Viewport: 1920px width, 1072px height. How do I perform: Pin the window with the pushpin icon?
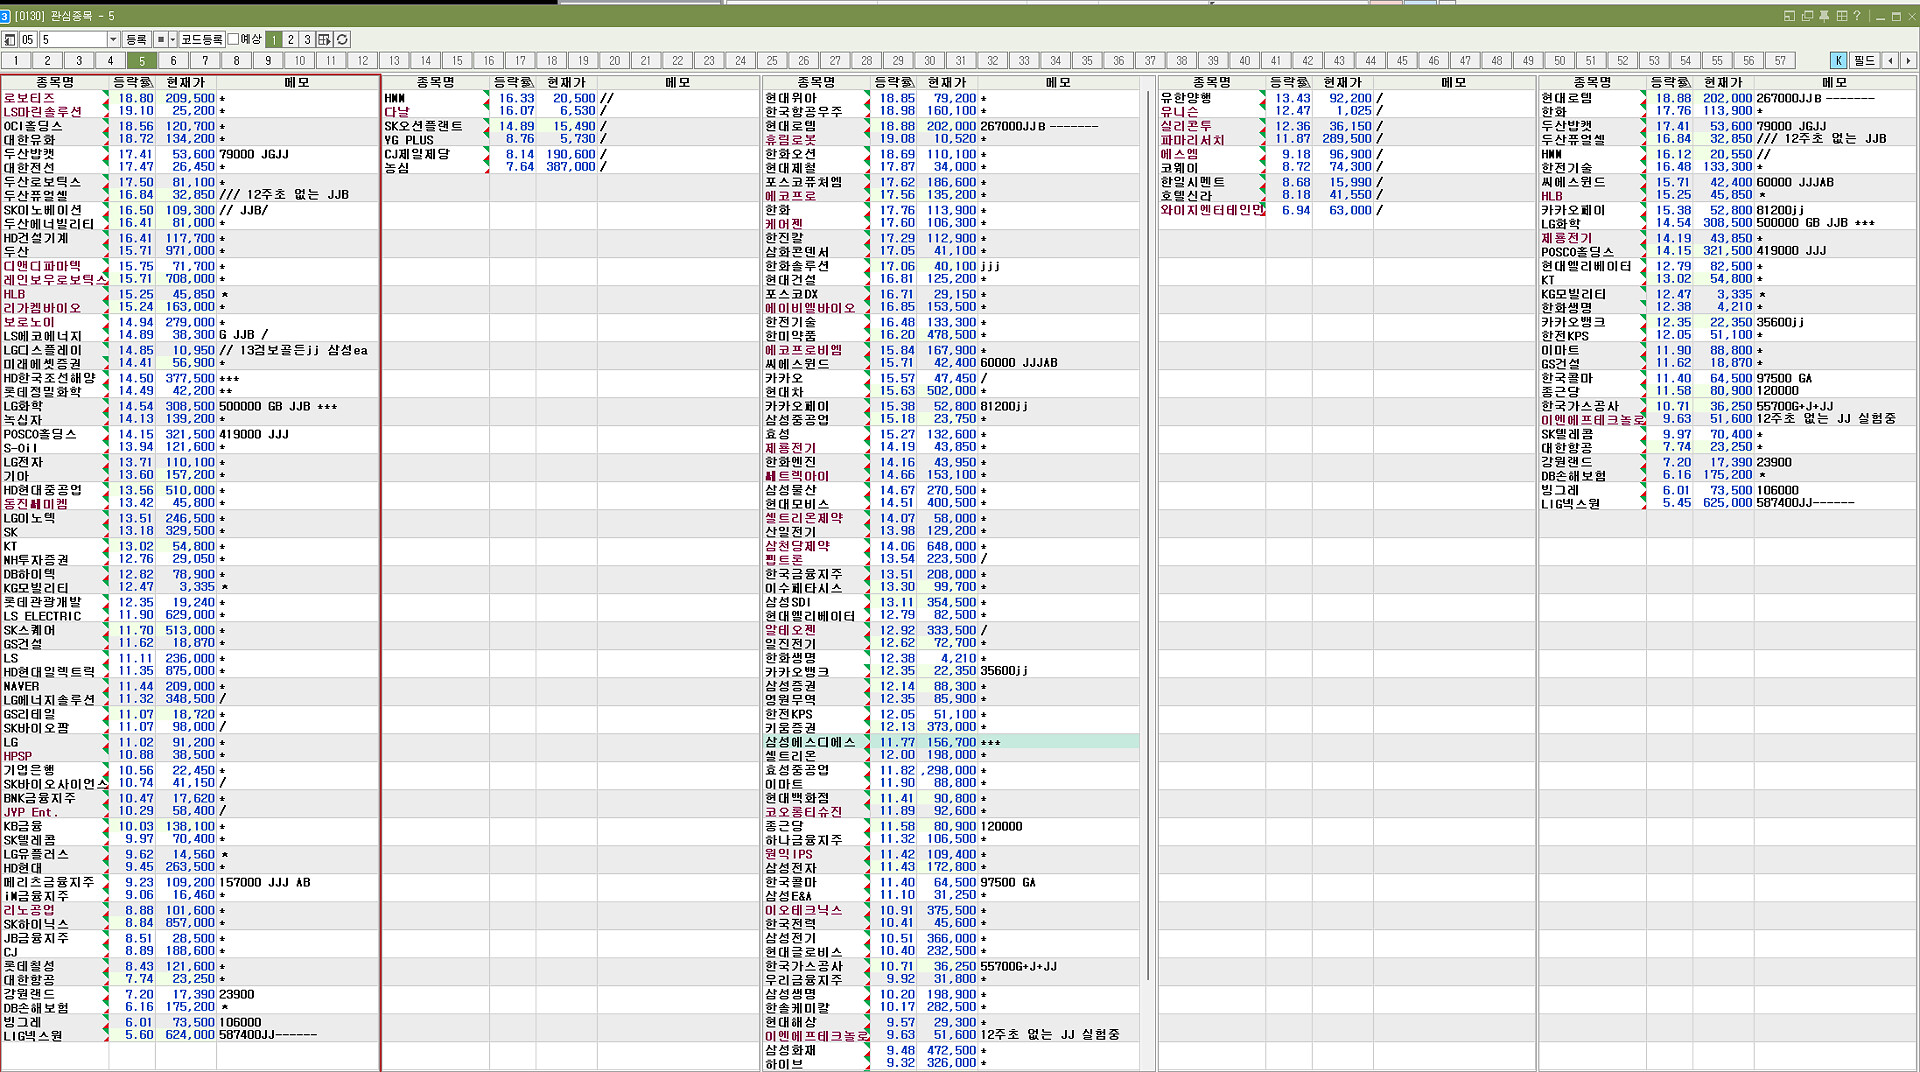1824,16
